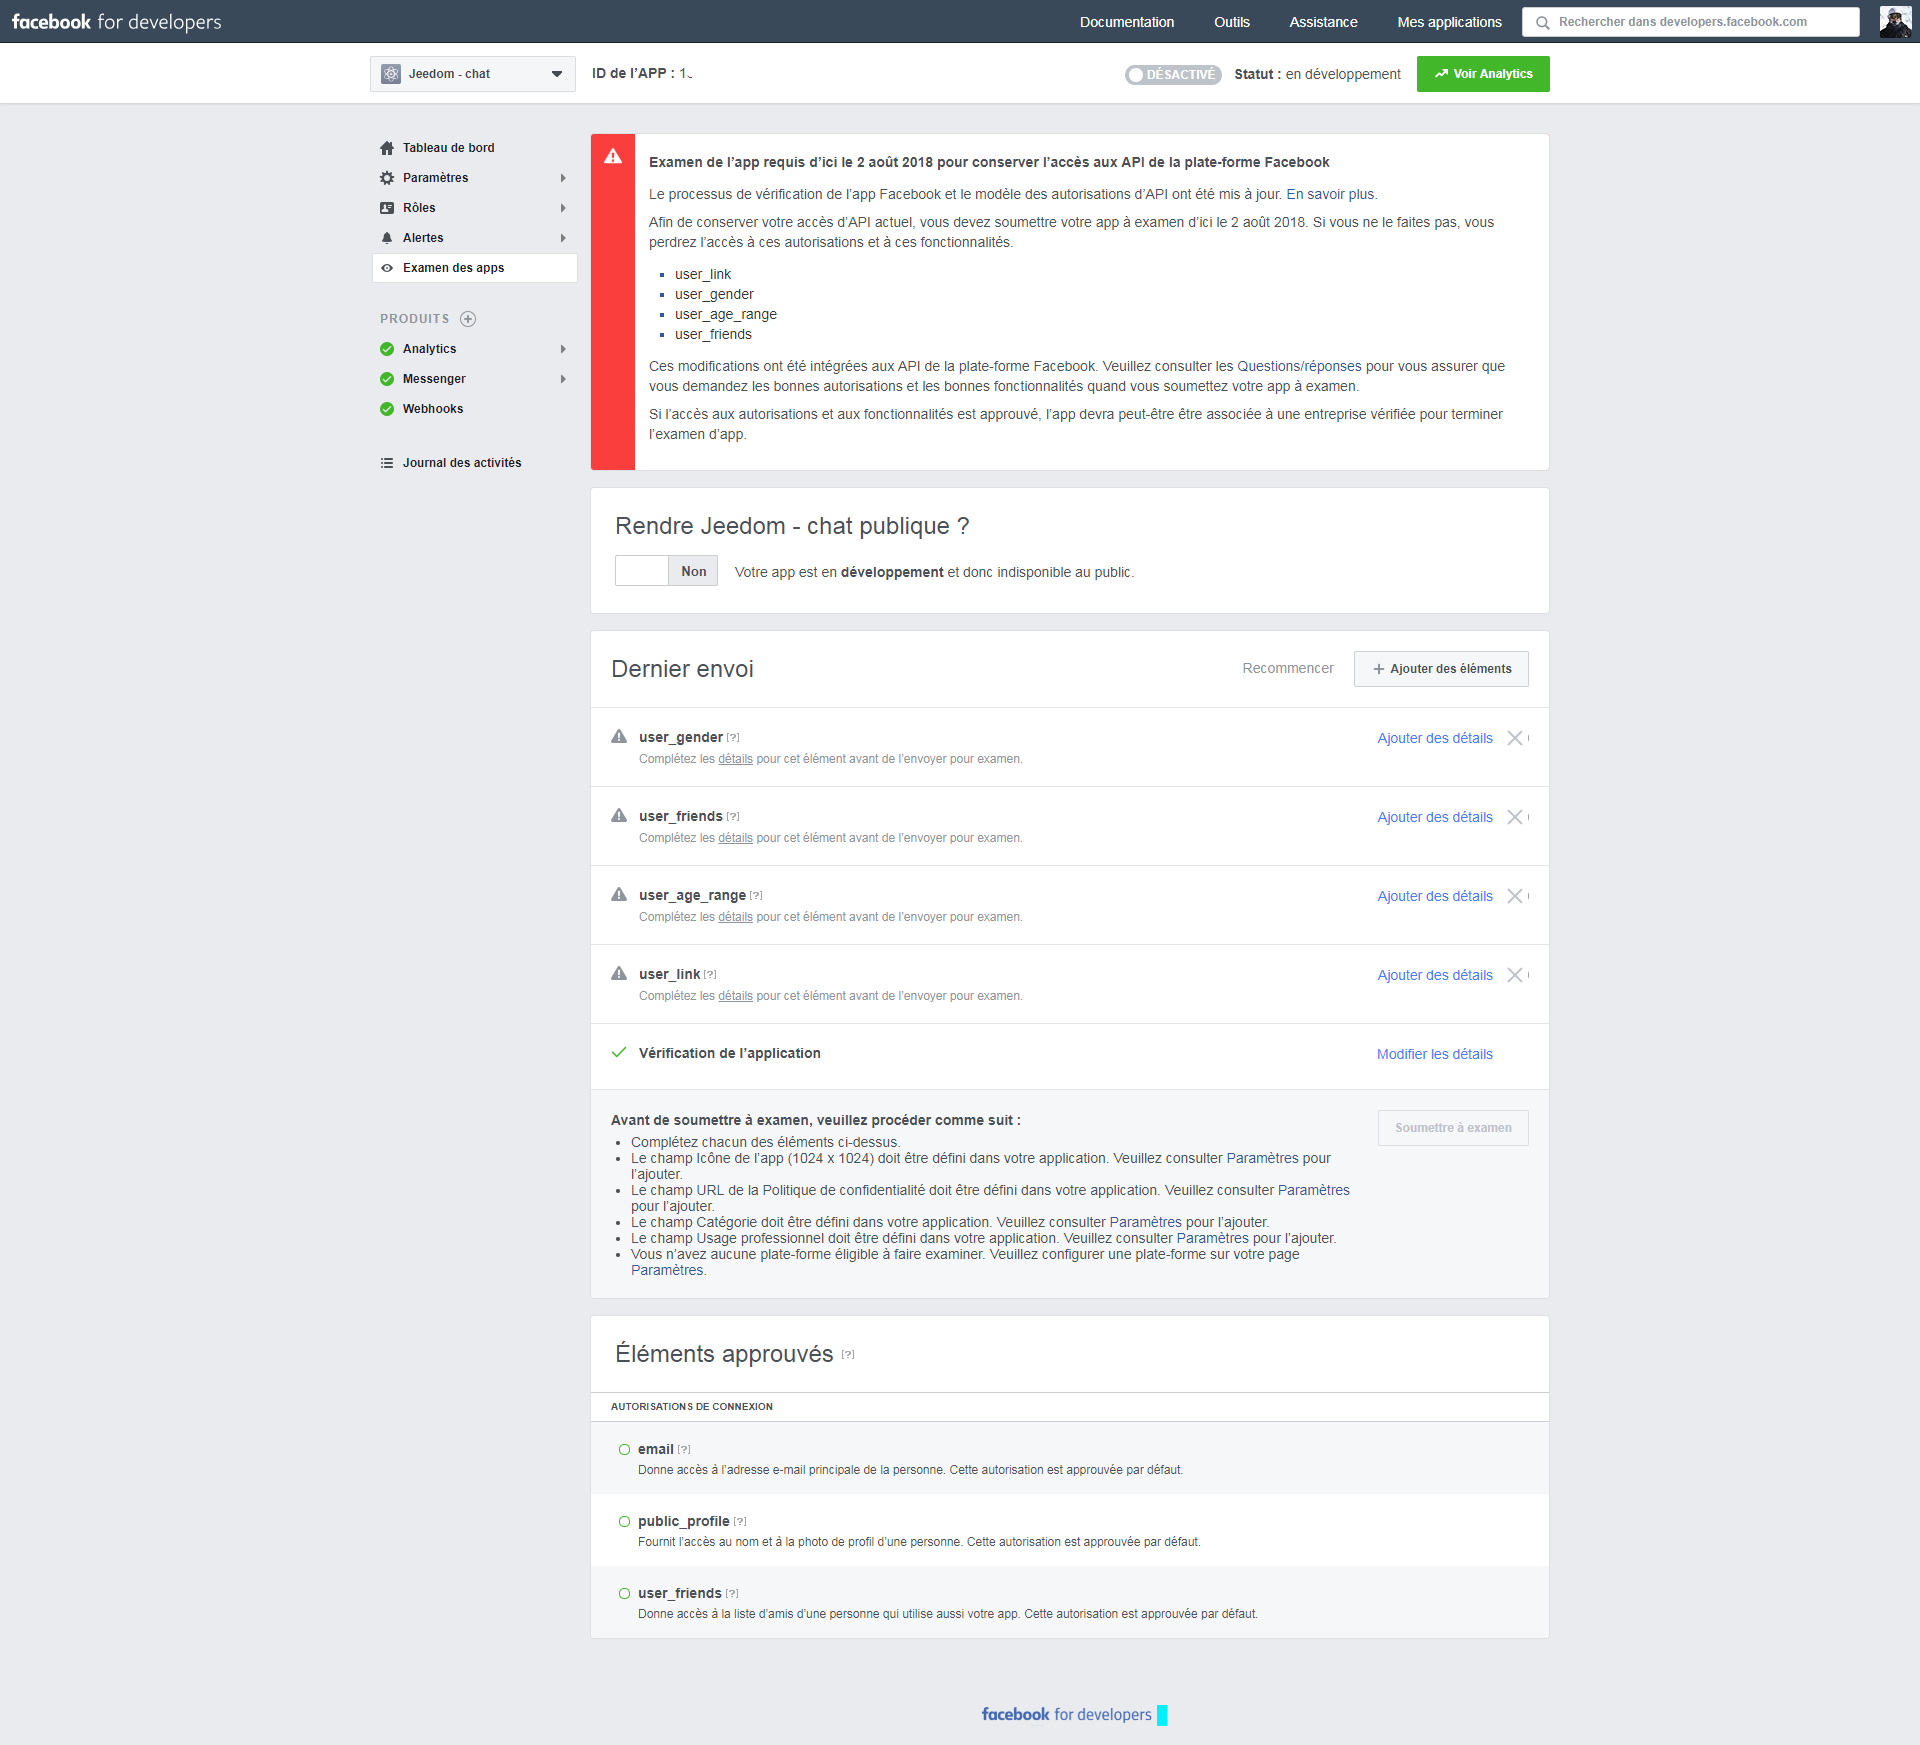Remove user_friends with its X icon

1515,817
